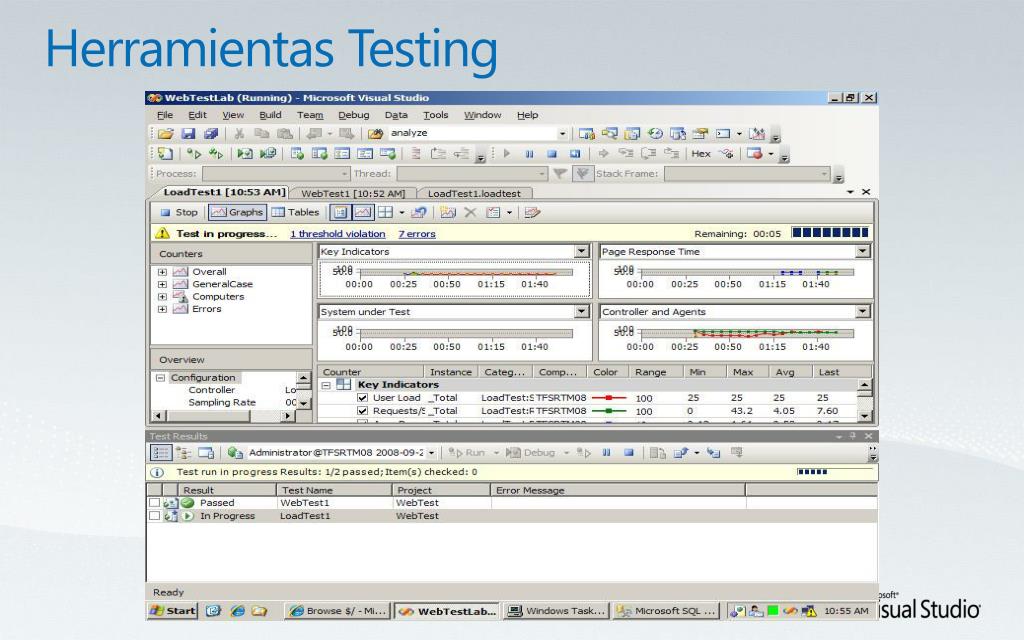Open the Controller and Agents graph dropdown

[863, 312]
